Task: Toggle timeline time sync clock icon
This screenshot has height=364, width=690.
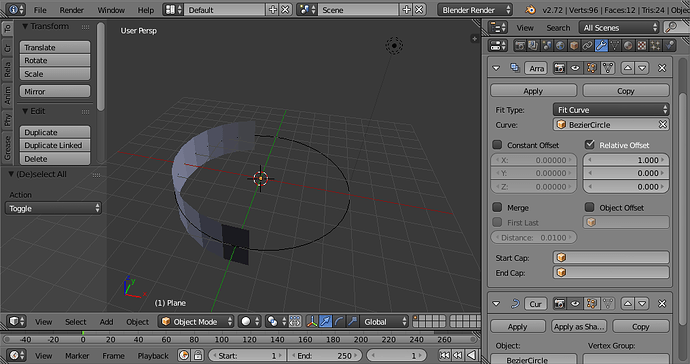Action: (x=184, y=355)
